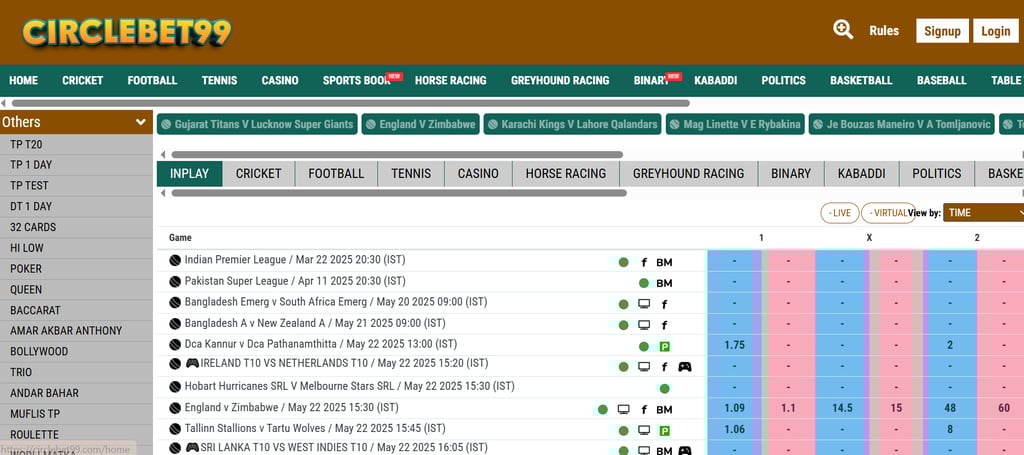
Task: Open the Tallinn Stallions v Tartu Wolves match
Action: tap(315, 428)
